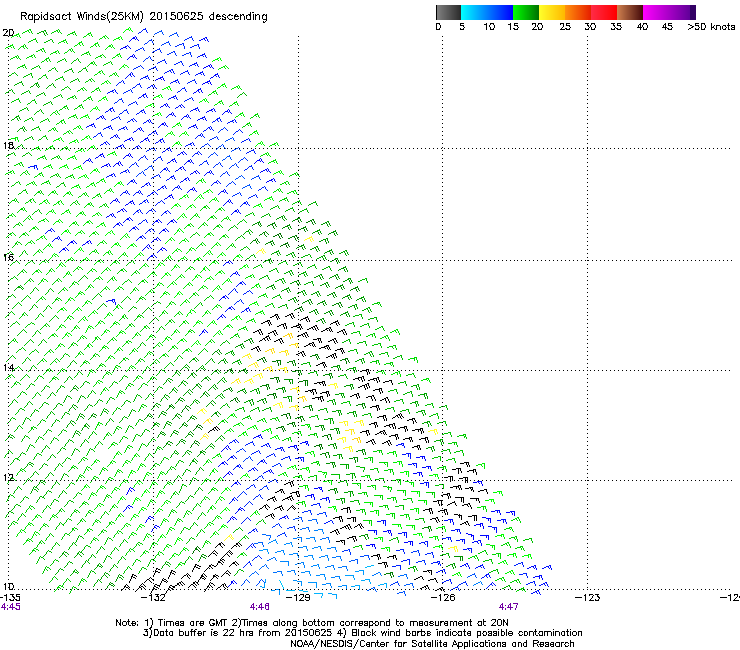Click the NOAA/NESDIS credit line
The image size is (740, 650).
click(x=432, y=644)
